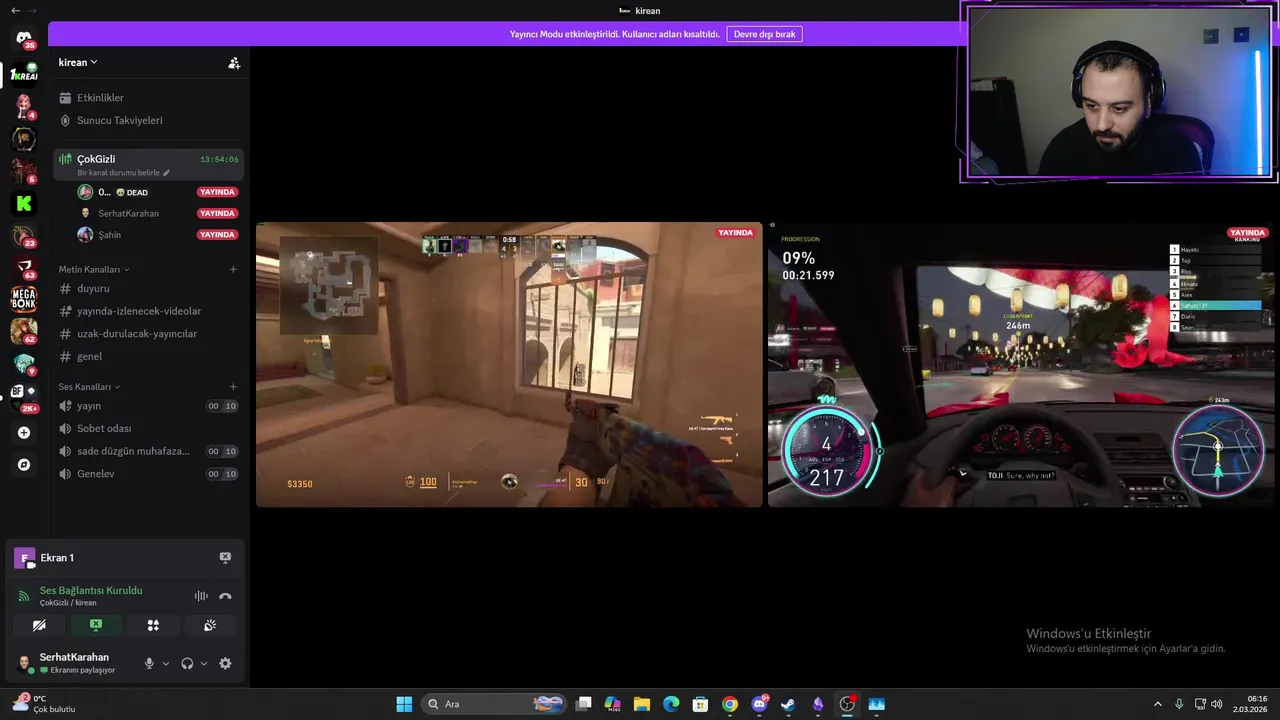Viewport: 1280px width, 720px height.
Task: Join the Genelev voice channel
Action: [149, 474]
